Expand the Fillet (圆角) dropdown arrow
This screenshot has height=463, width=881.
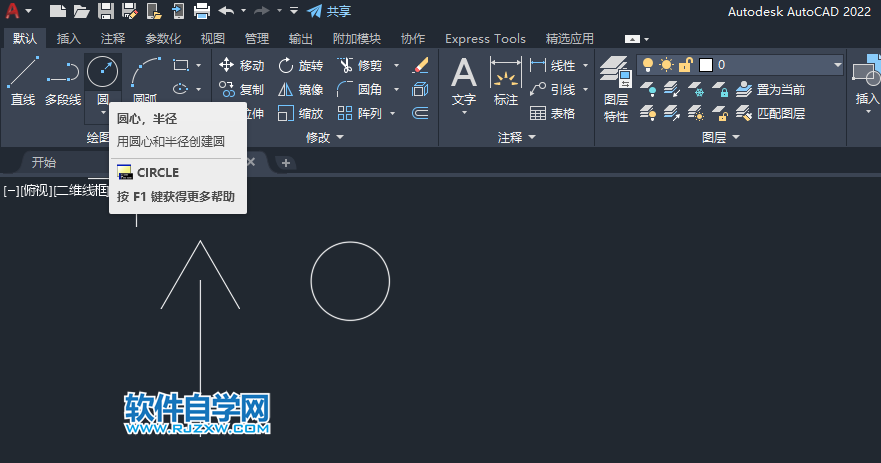tap(397, 89)
